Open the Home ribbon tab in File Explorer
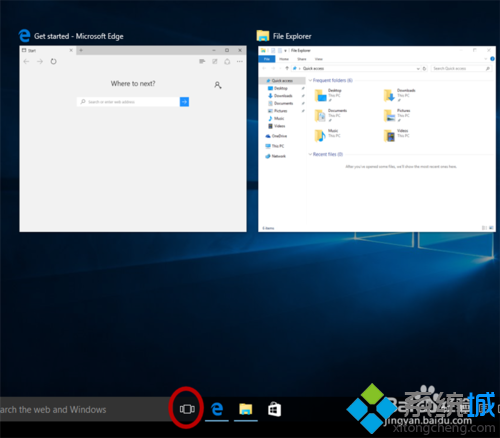Viewport: 500px width, 438px height. 284,59
